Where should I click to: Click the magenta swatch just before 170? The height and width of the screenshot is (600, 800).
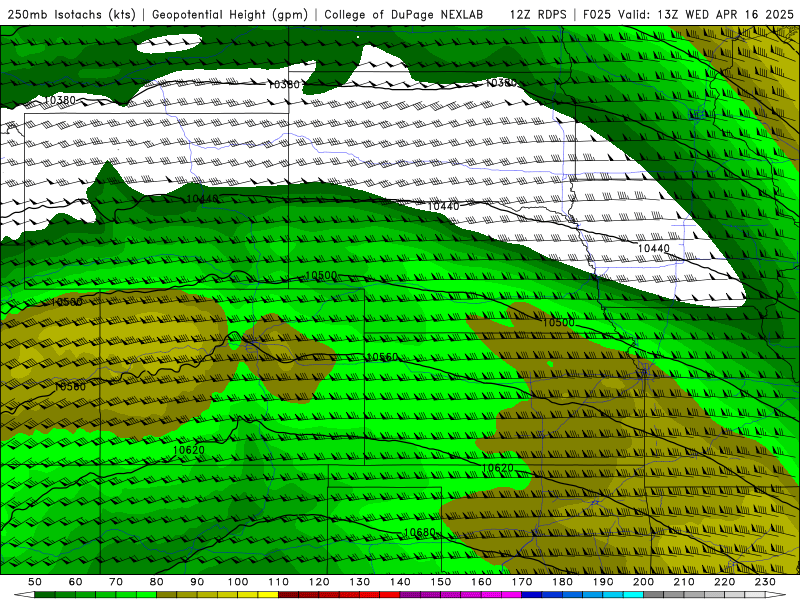click(x=512, y=595)
